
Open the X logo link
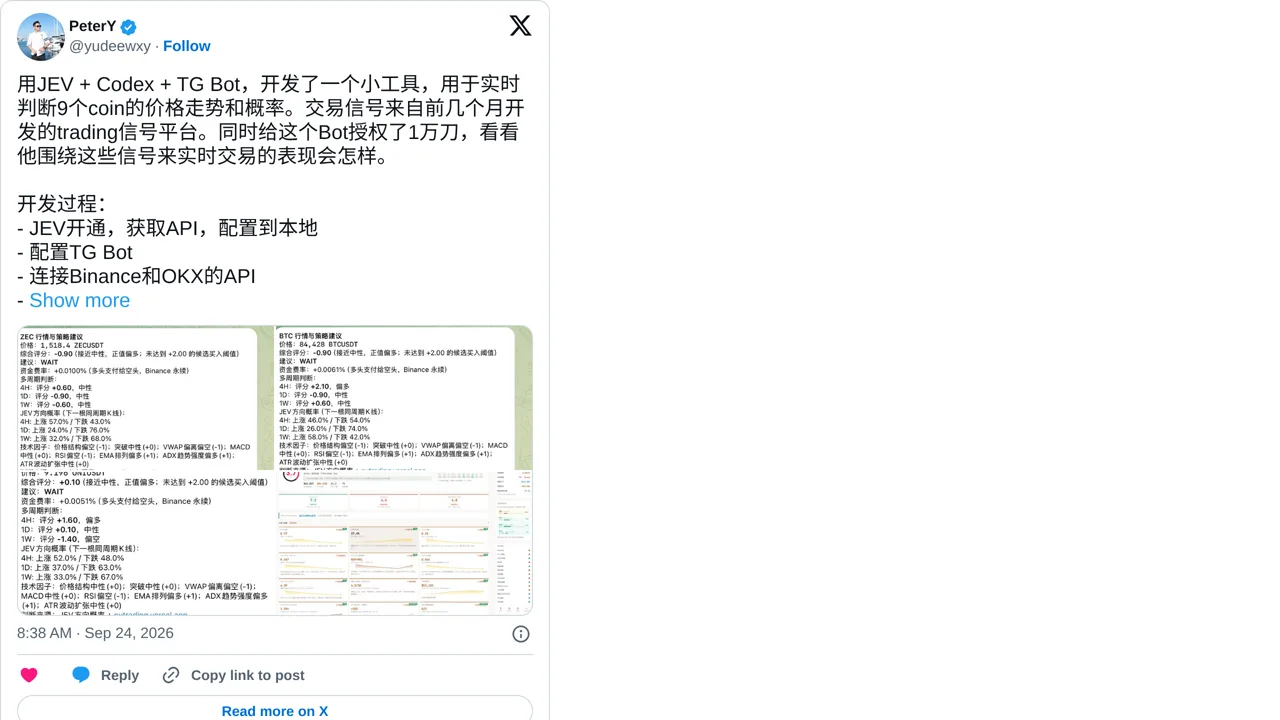pyautogui.click(x=520, y=26)
